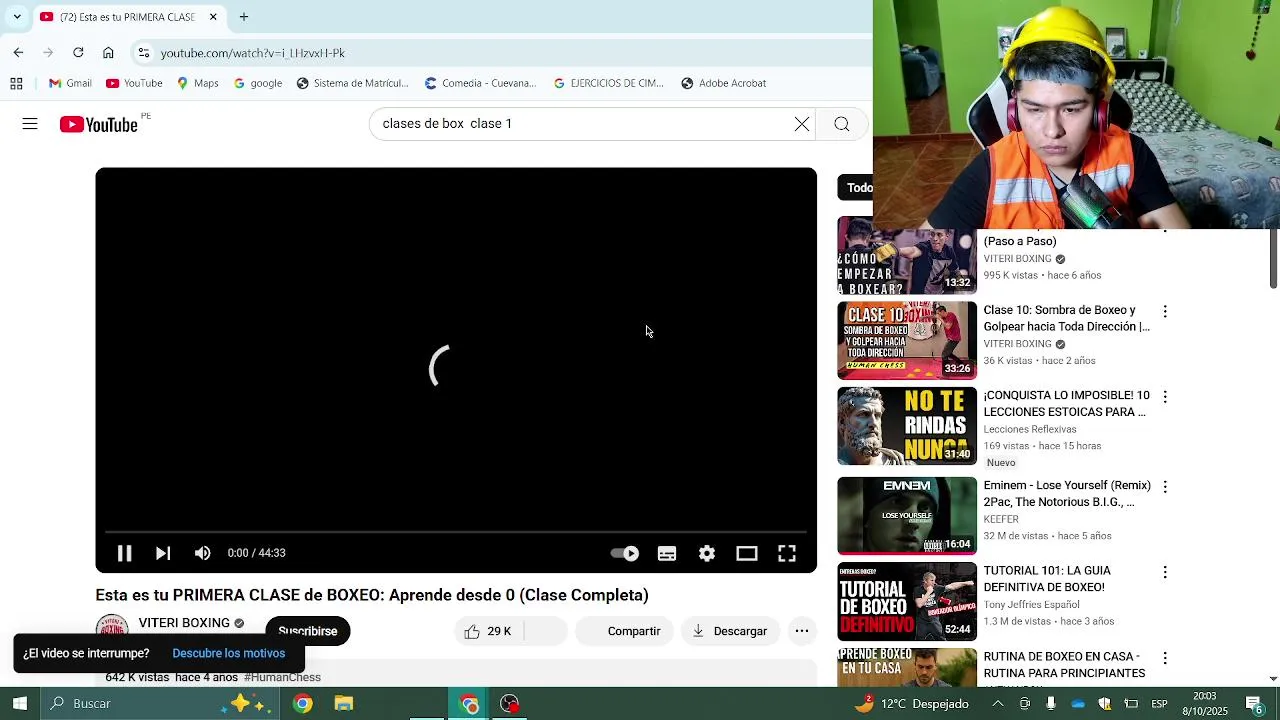1280x720 pixels.
Task: Open more actions ellipsis under video
Action: pos(802,631)
